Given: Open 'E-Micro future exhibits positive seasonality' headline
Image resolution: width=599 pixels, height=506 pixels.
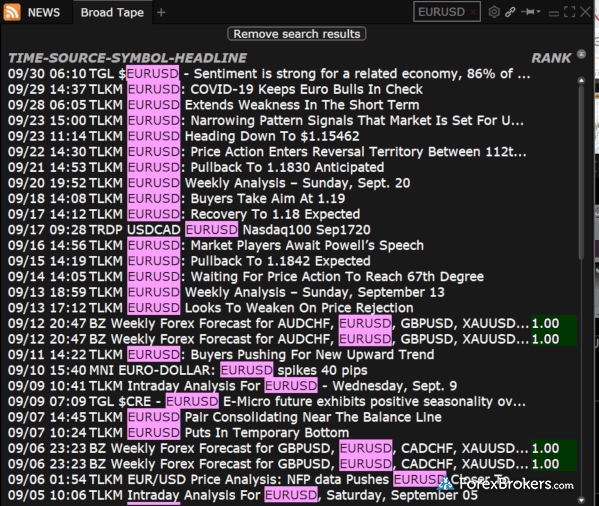Looking at the screenshot, I should coord(267,402).
